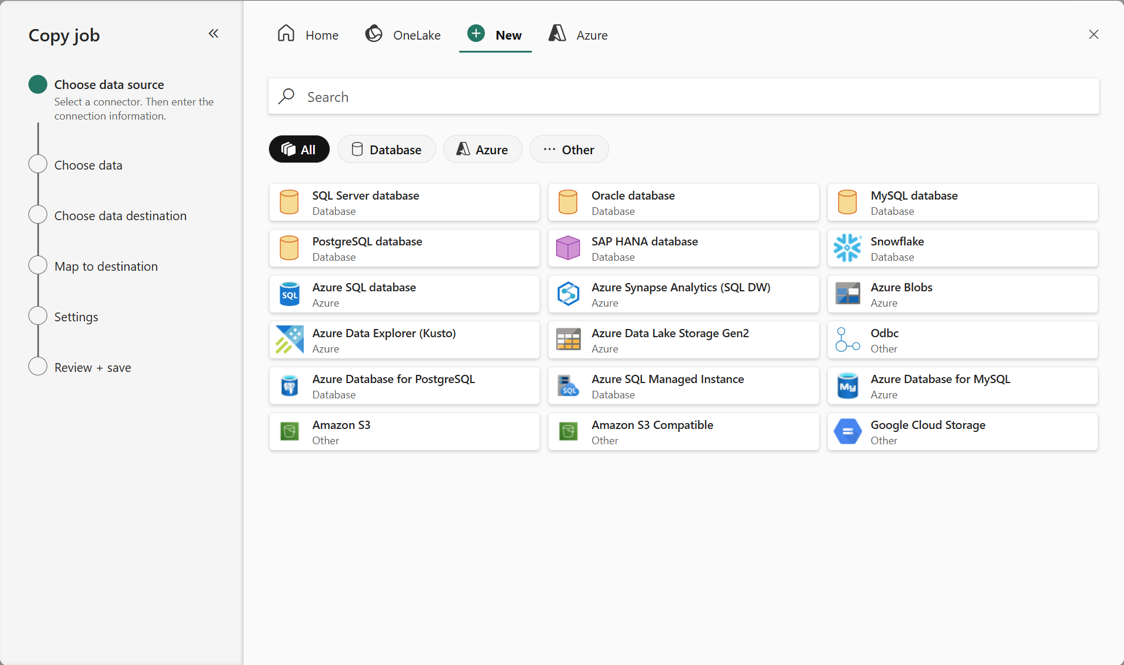Screen dimensions: 1124x665
Task: Click the Odbc connector icon
Action: [x=847, y=340]
